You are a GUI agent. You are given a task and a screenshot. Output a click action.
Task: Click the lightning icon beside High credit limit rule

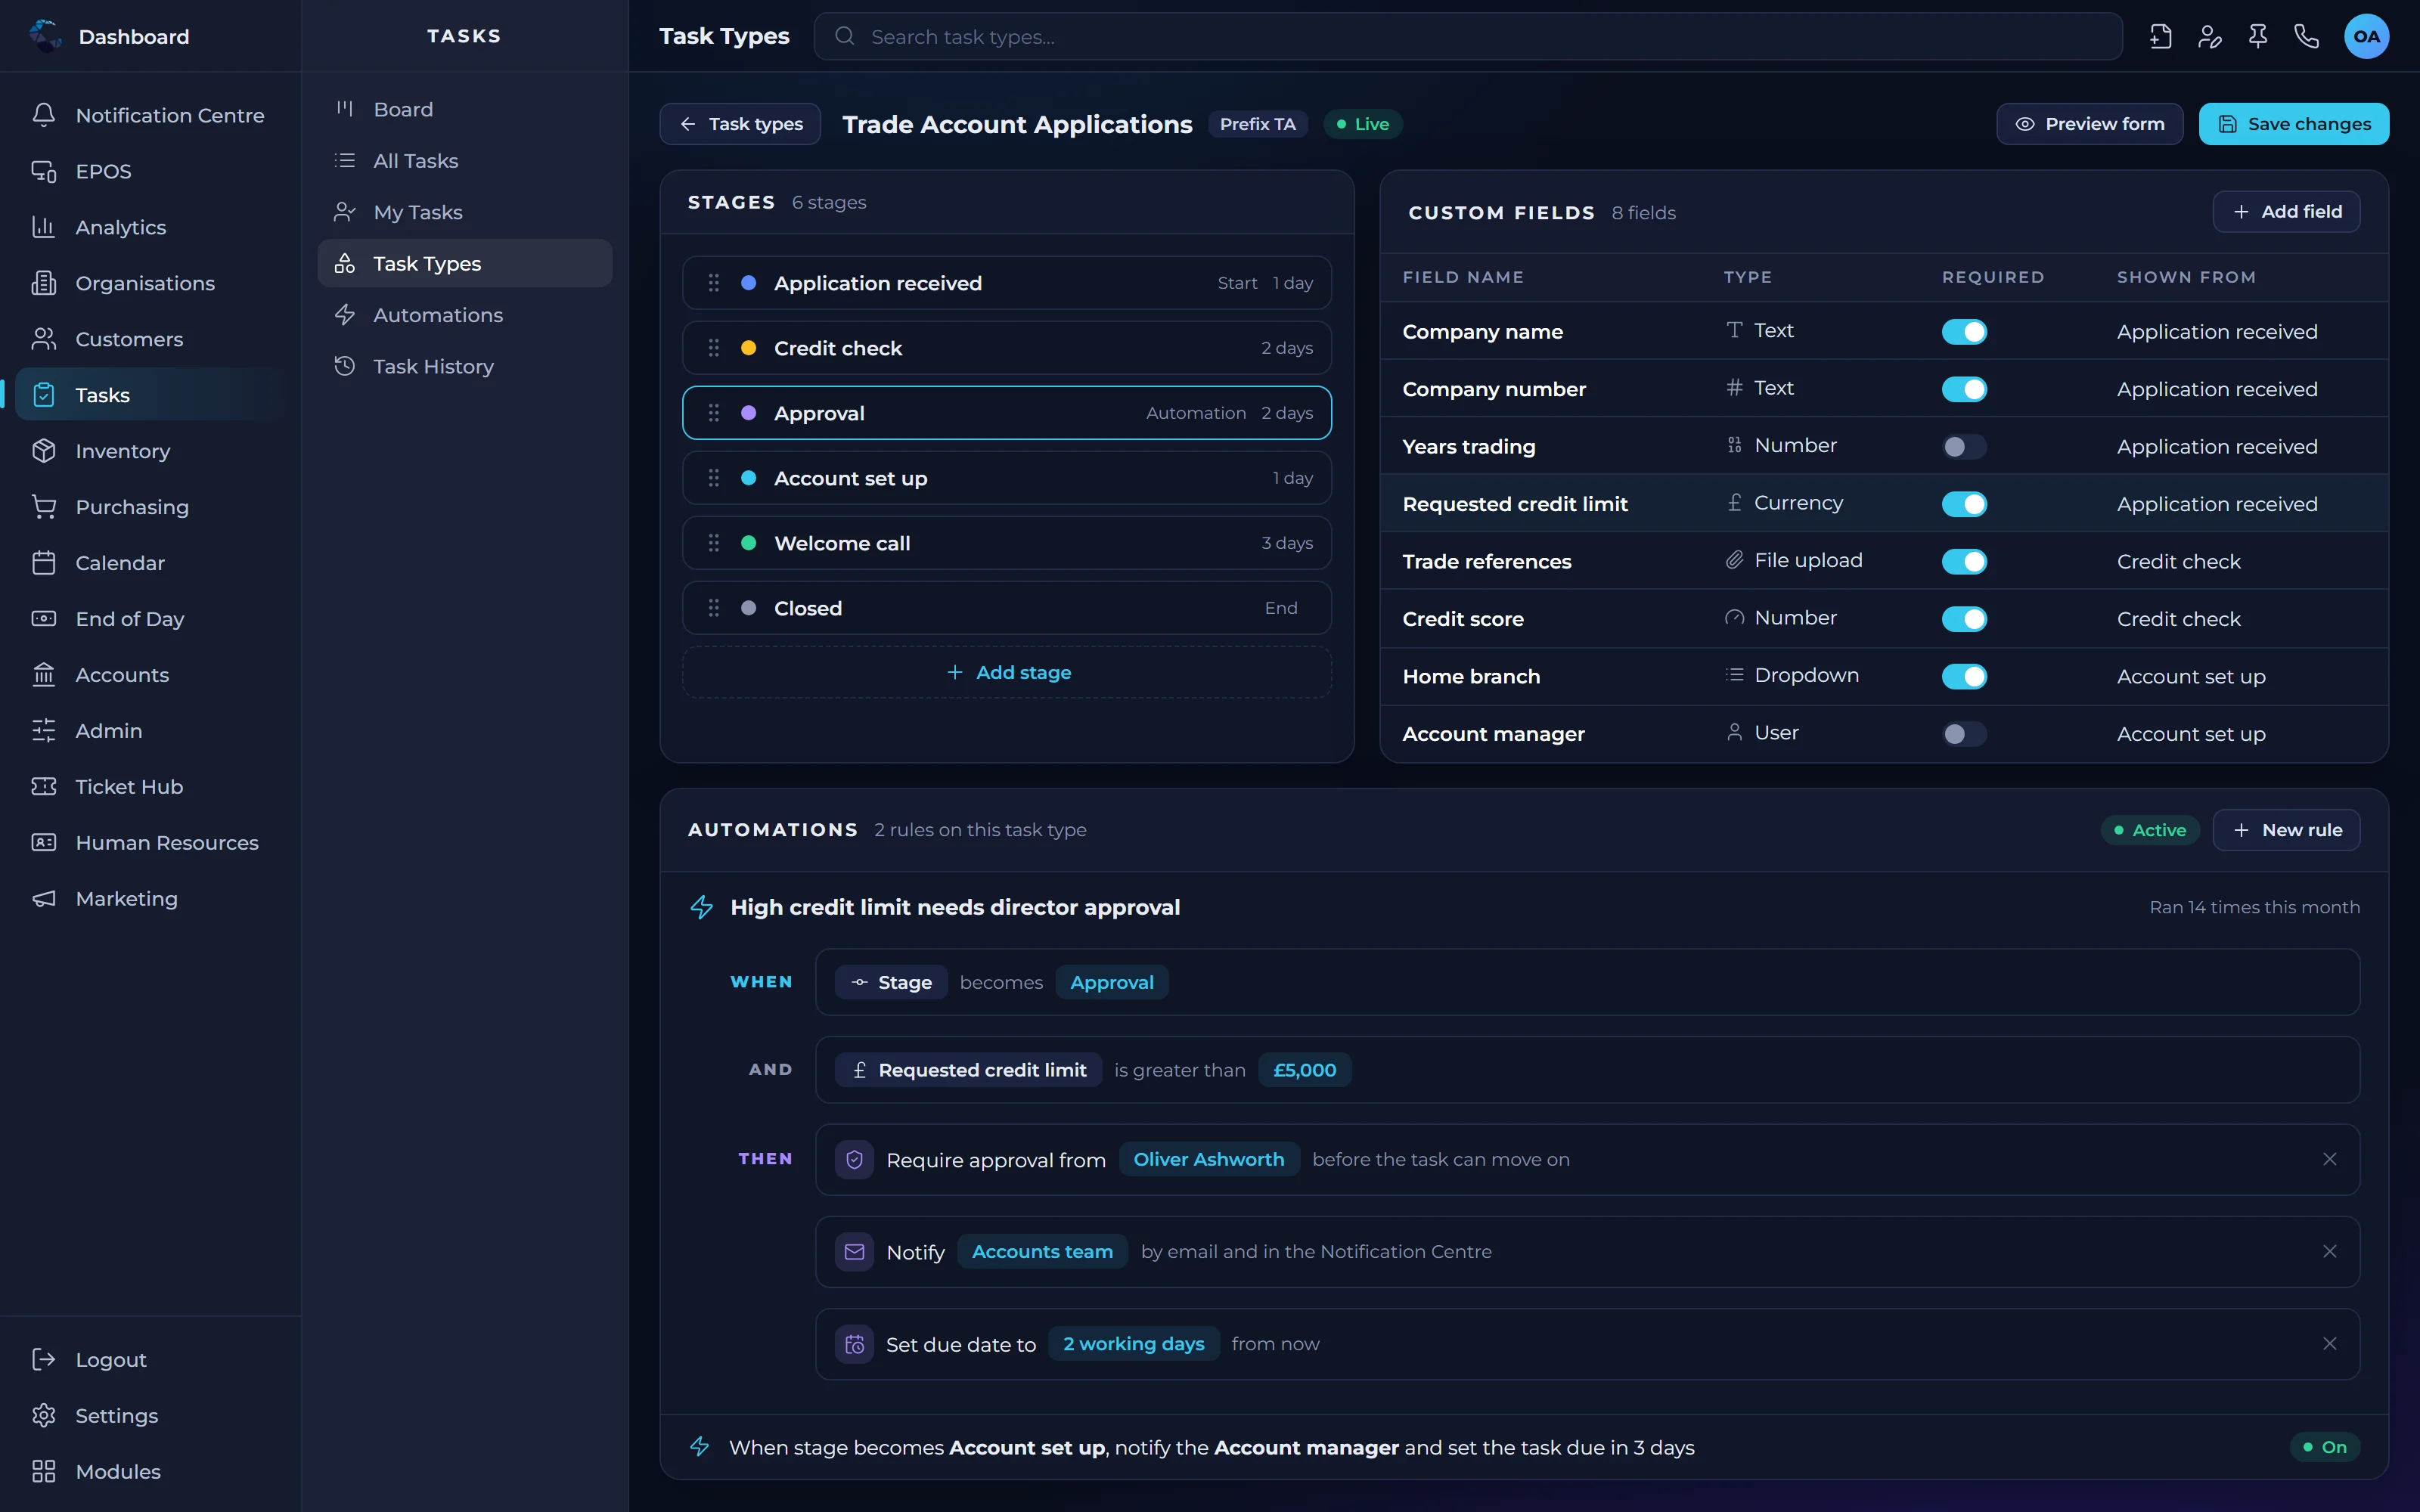pos(702,907)
